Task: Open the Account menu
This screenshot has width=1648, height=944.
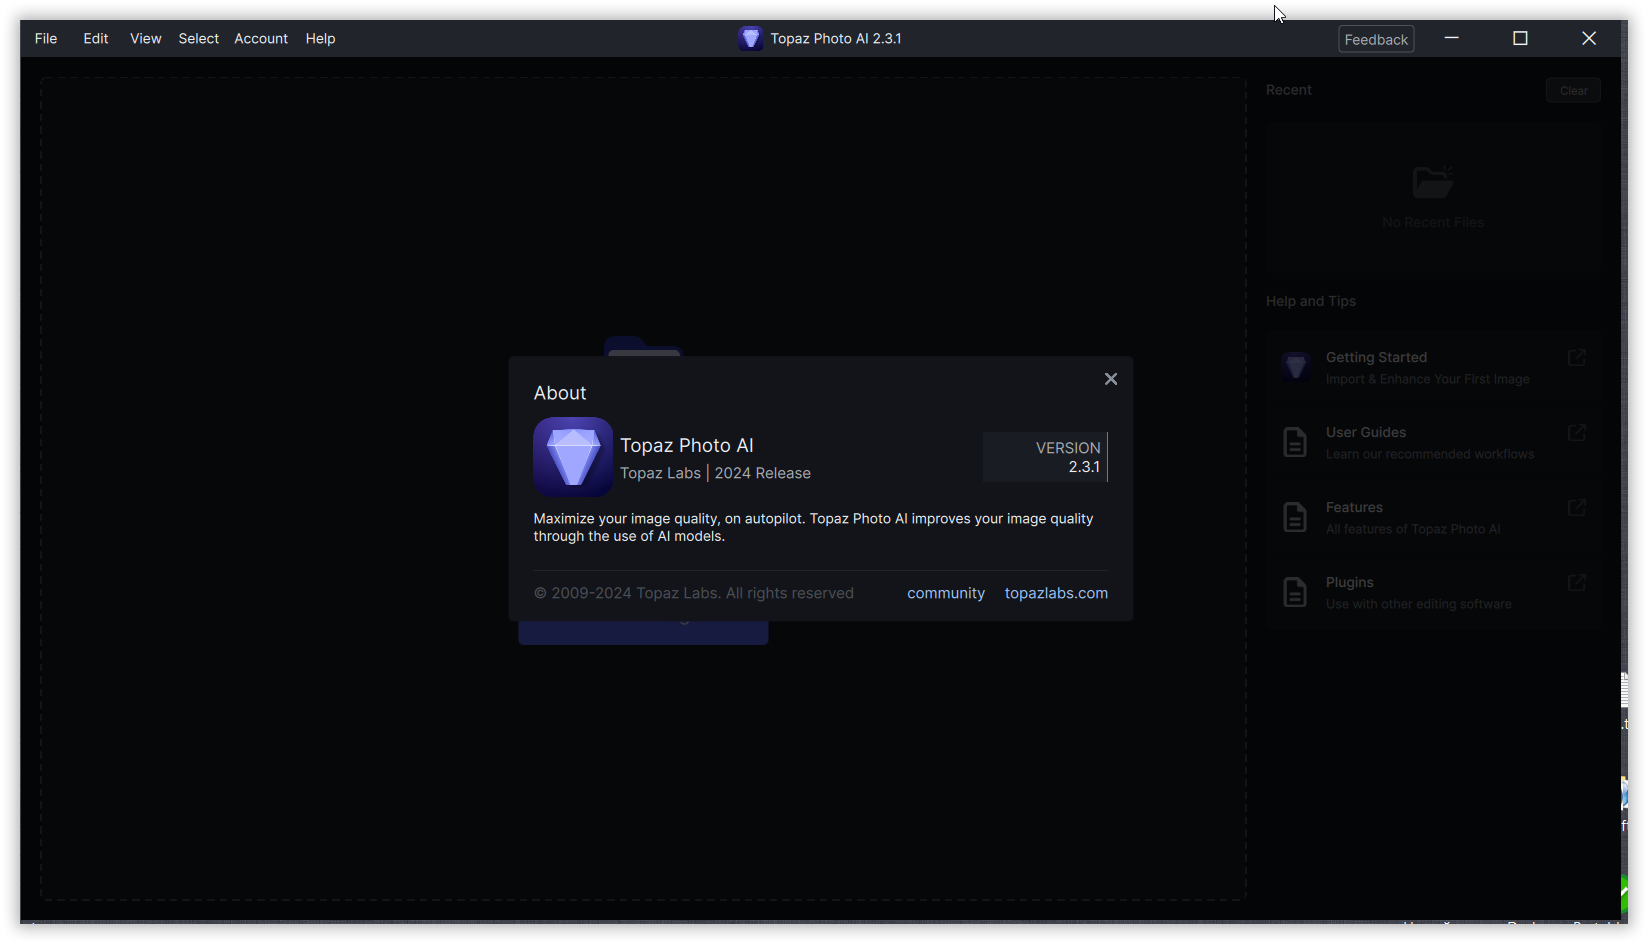Action: 261,39
